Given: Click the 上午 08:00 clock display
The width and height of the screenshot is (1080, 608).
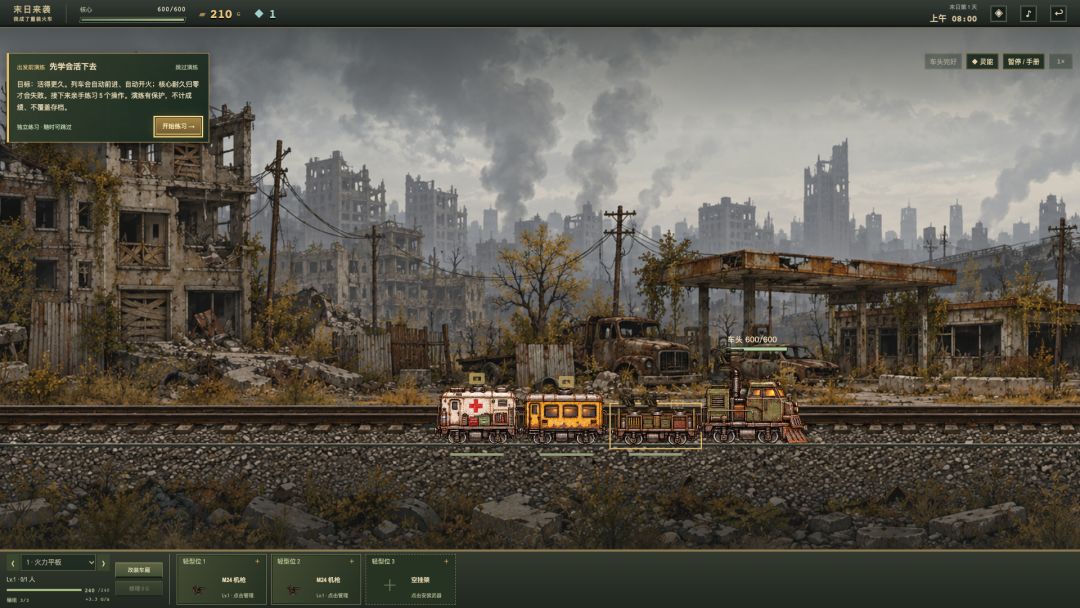Looking at the screenshot, I should (x=953, y=19).
